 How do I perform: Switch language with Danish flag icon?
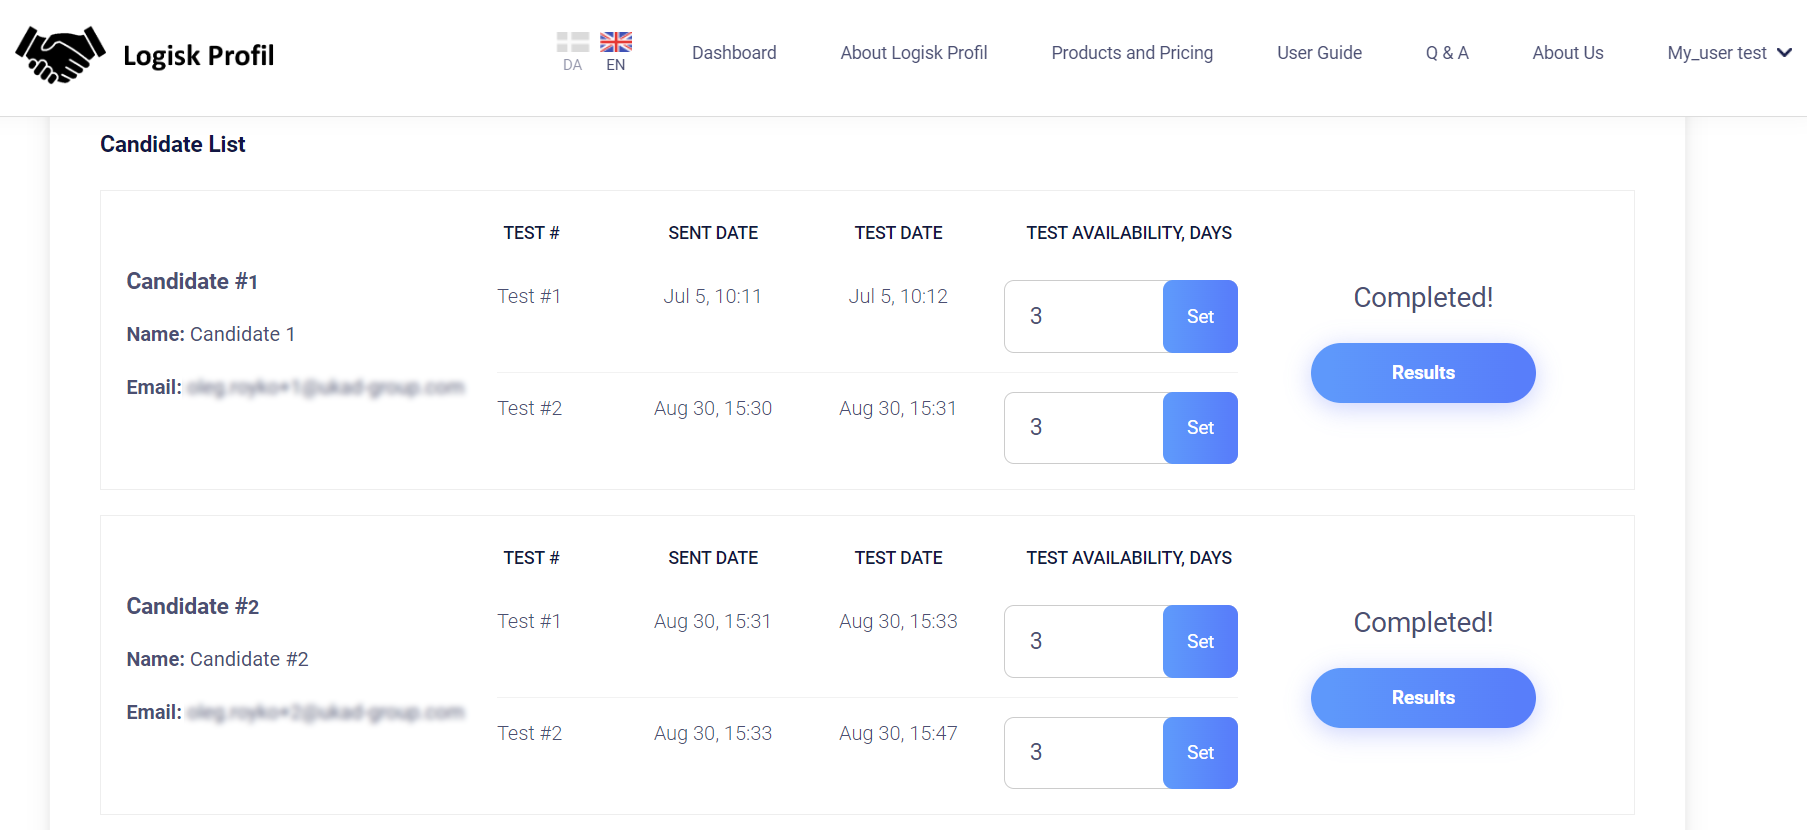573,42
